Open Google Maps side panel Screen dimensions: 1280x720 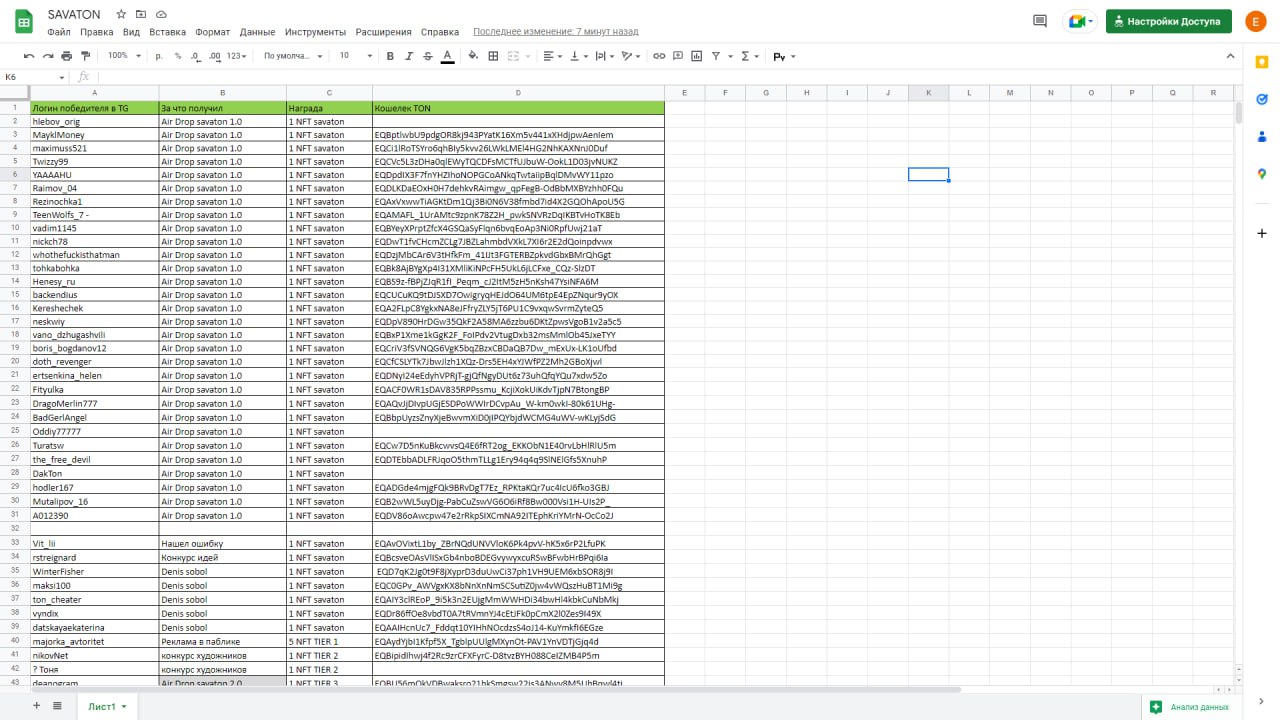[x=1262, y=174]
